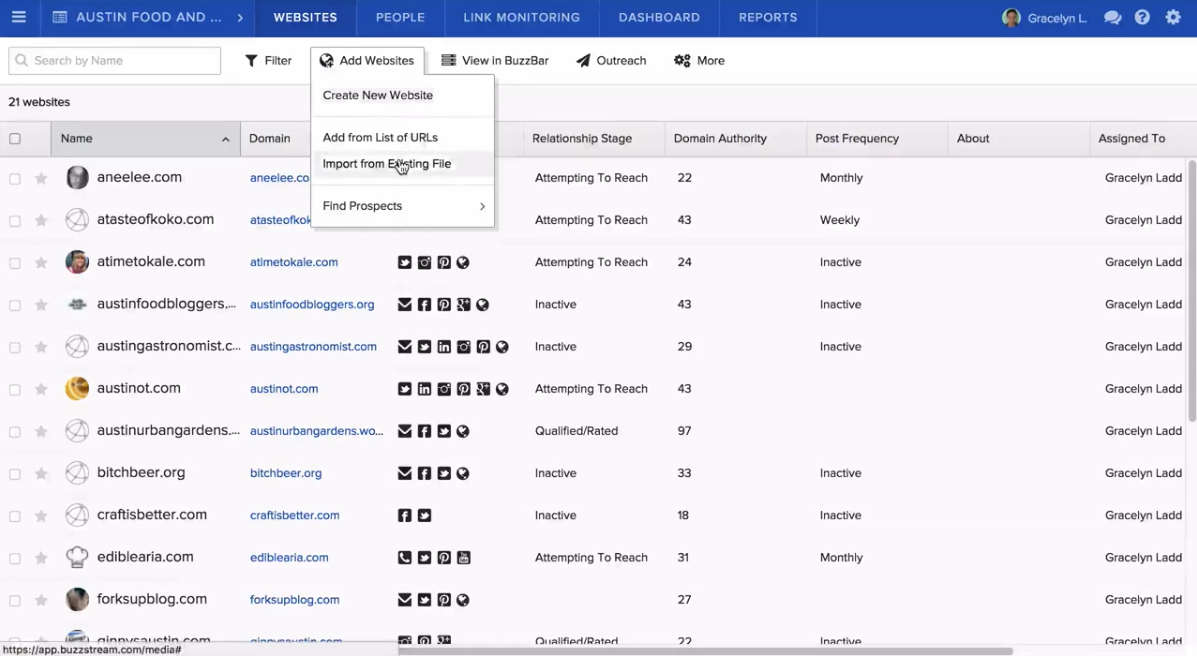Choose Import from Existing File
This screenshot has width=1197, height=656.
coord(403,163)
